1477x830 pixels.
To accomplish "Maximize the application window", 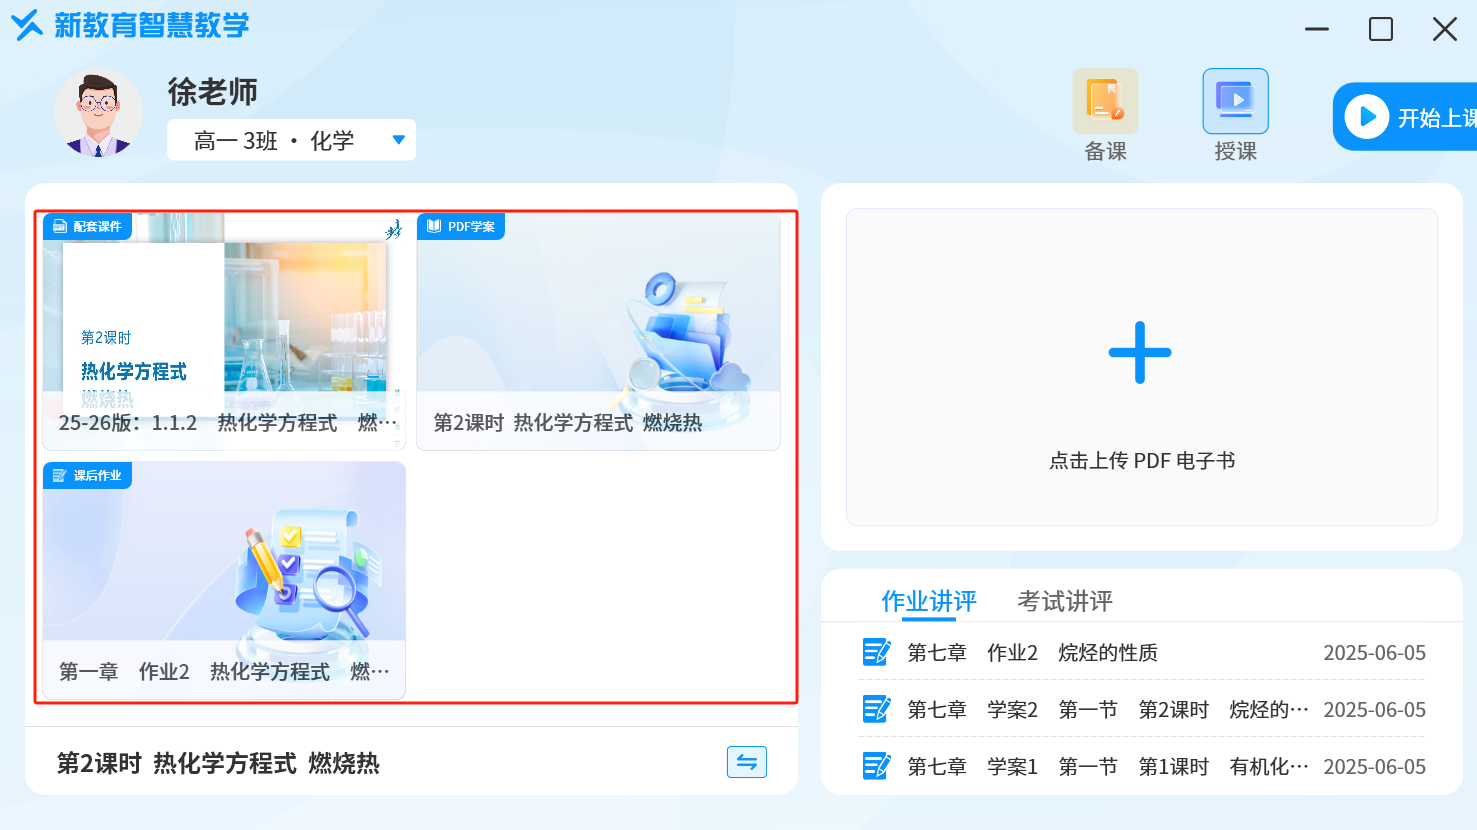I will coord(1381,29).
